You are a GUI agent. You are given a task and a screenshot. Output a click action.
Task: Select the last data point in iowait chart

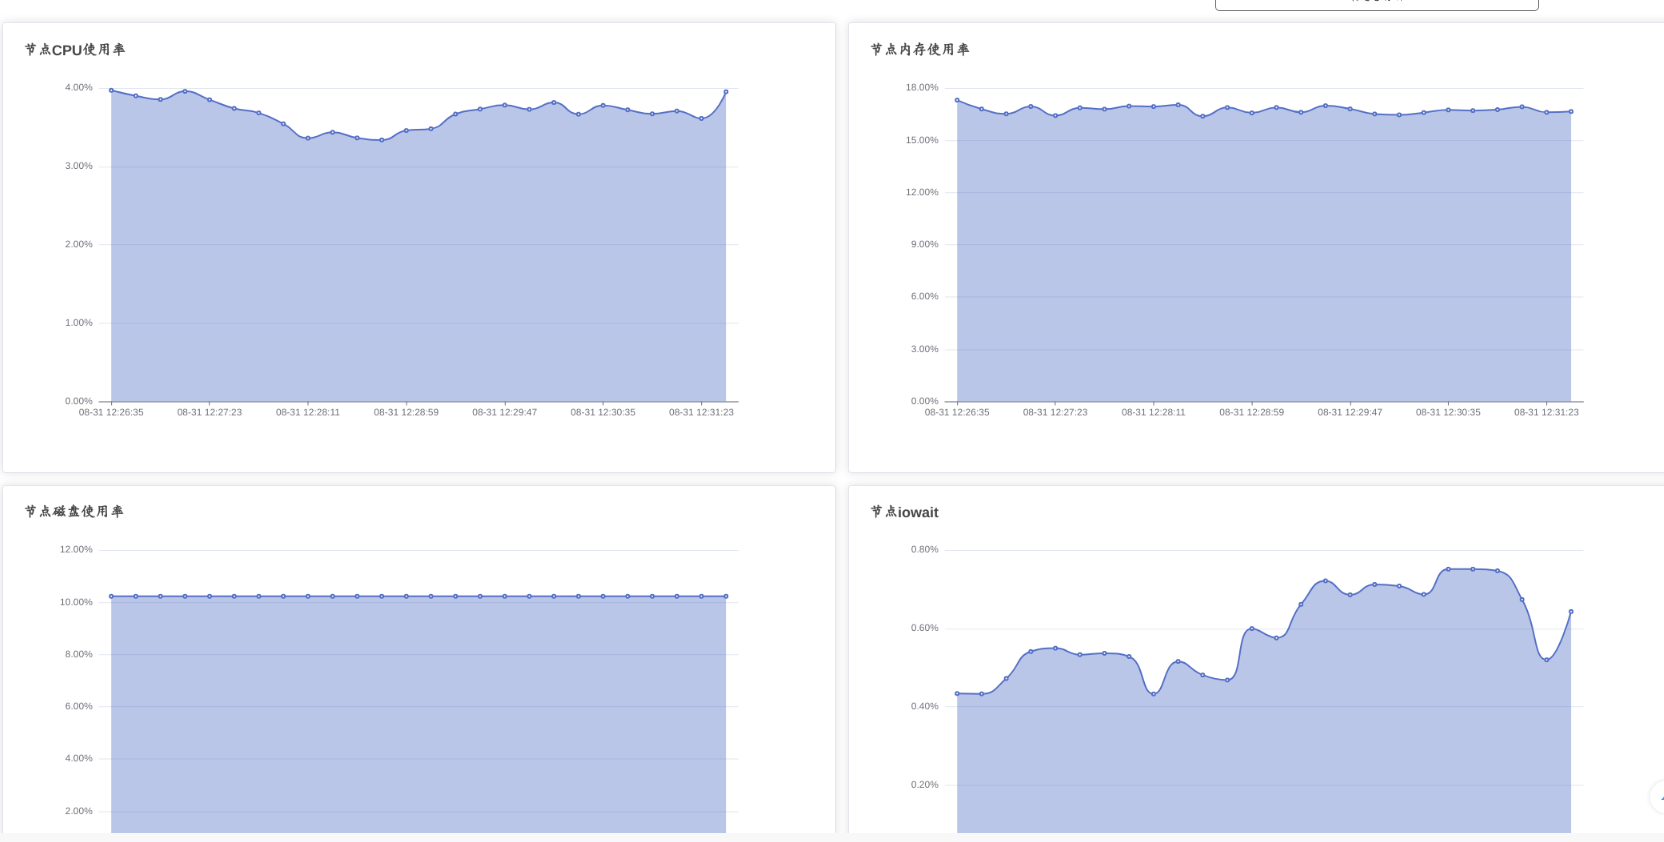point(1571,612)
